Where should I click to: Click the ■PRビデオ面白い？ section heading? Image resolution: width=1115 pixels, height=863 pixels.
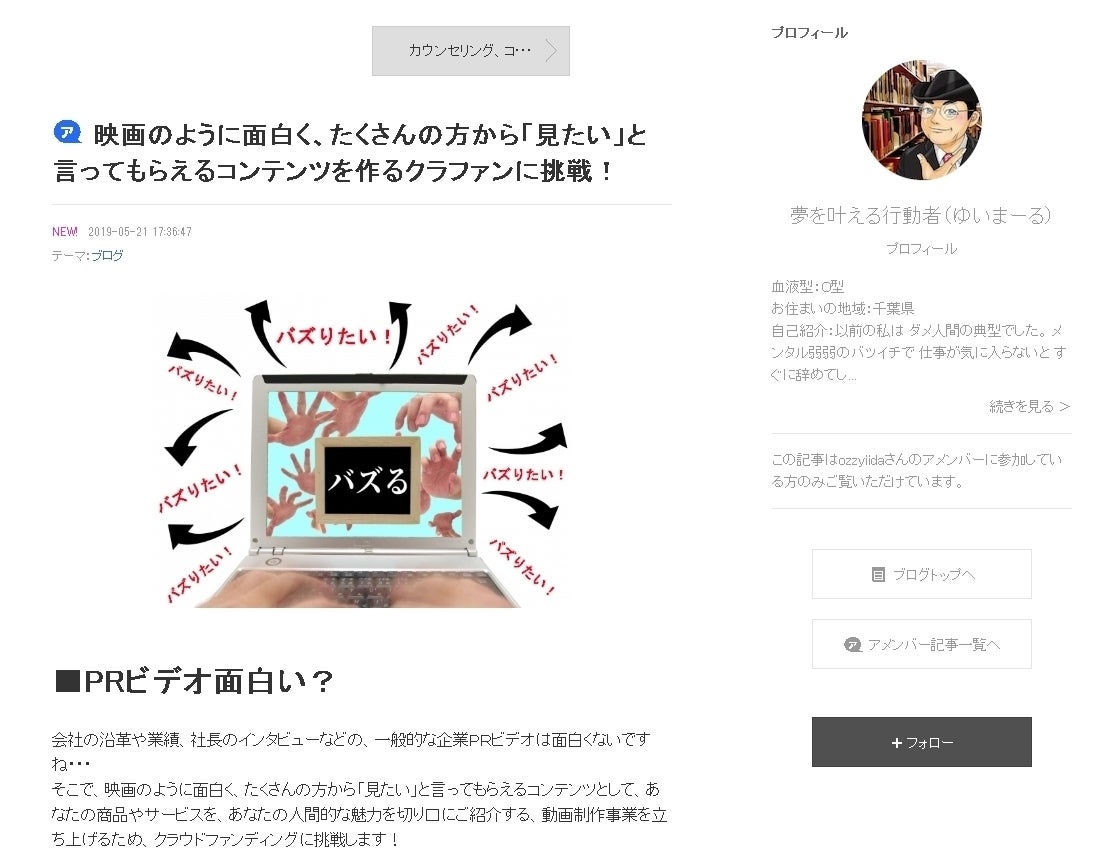coord(193,681)
